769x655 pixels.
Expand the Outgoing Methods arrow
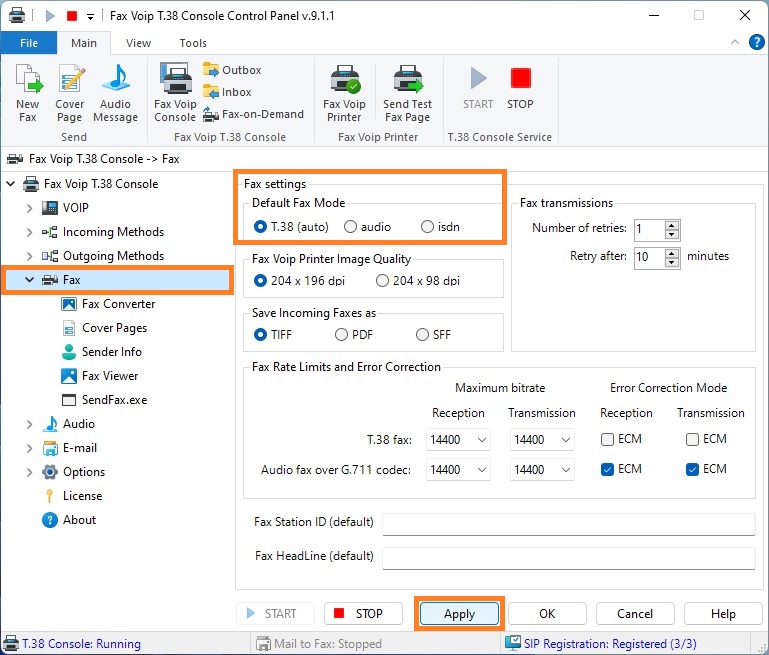29,256
